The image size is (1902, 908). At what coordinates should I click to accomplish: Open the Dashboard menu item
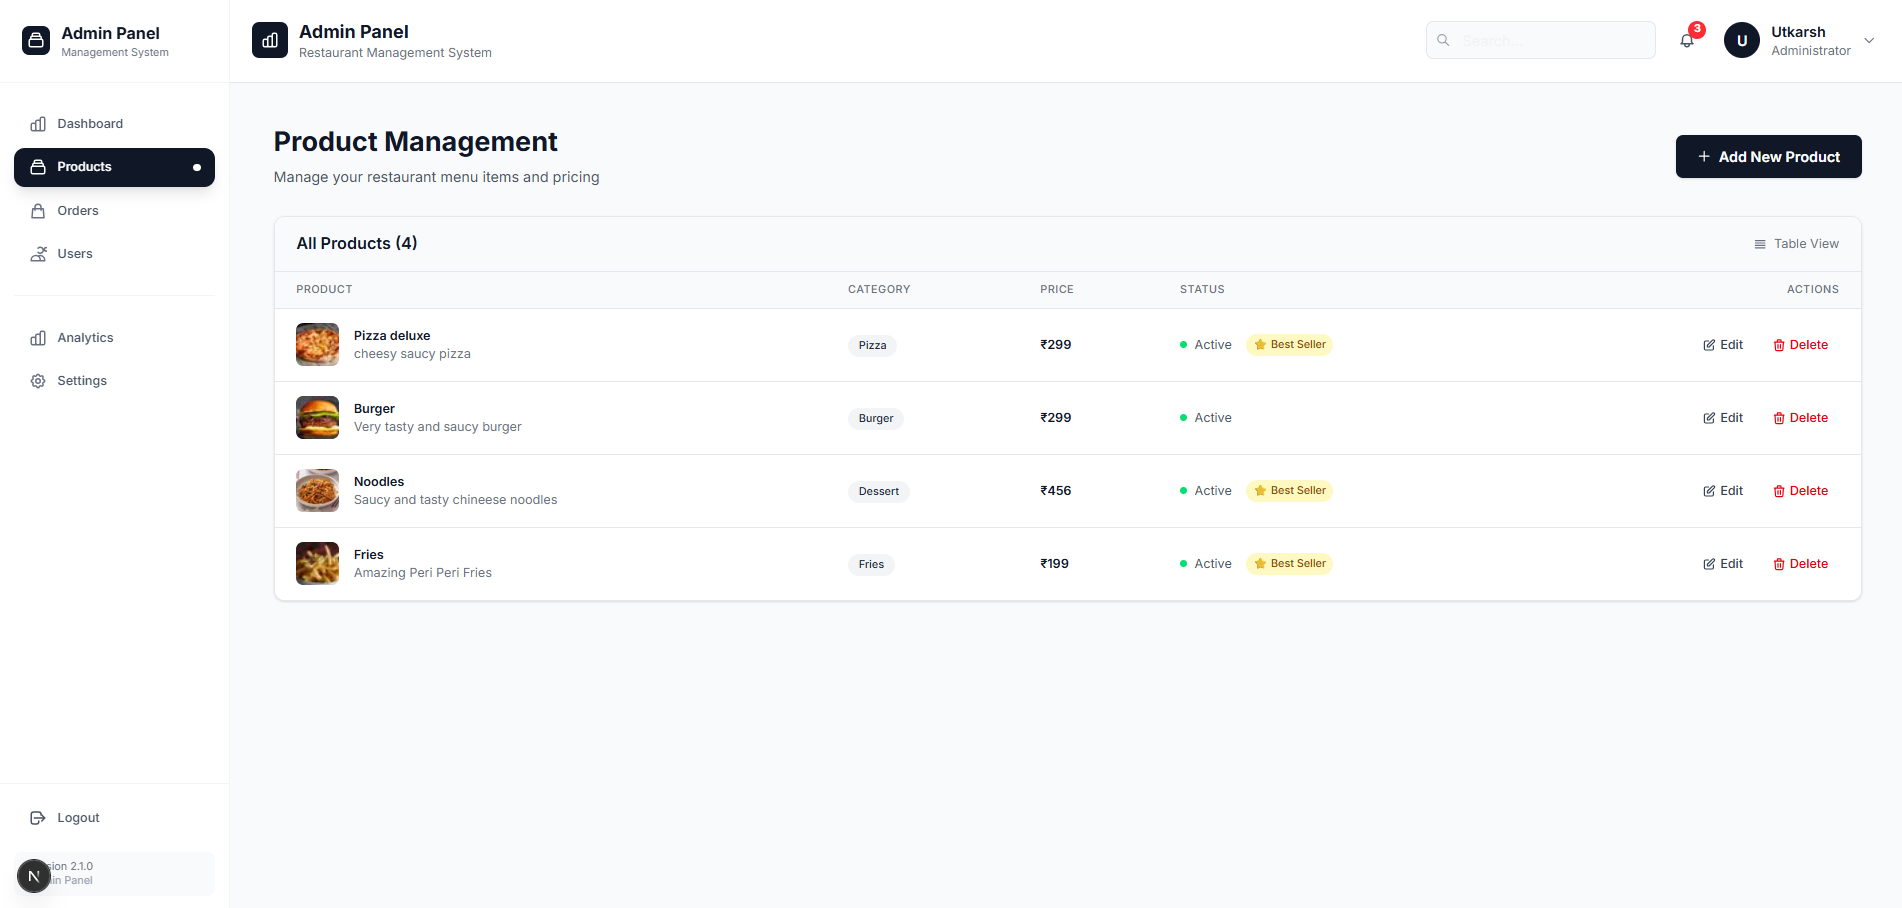[90, 124]
